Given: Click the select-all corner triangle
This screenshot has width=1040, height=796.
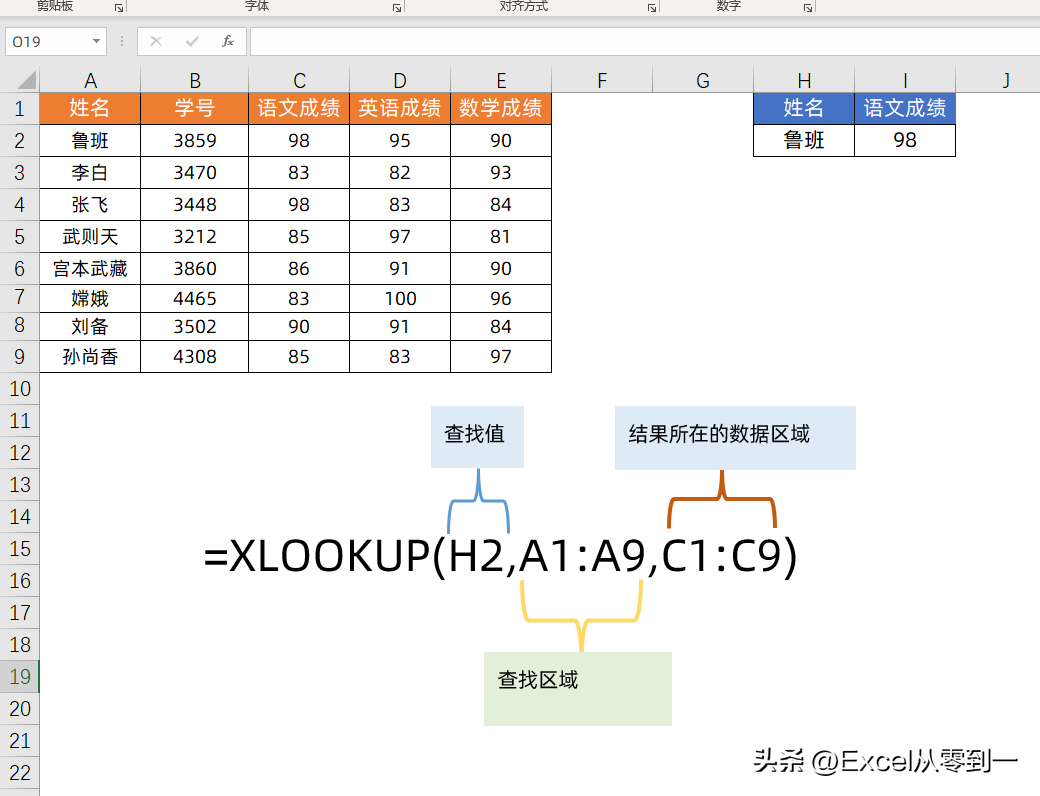Looking at the screenshot, I should (x=26, y=80).
